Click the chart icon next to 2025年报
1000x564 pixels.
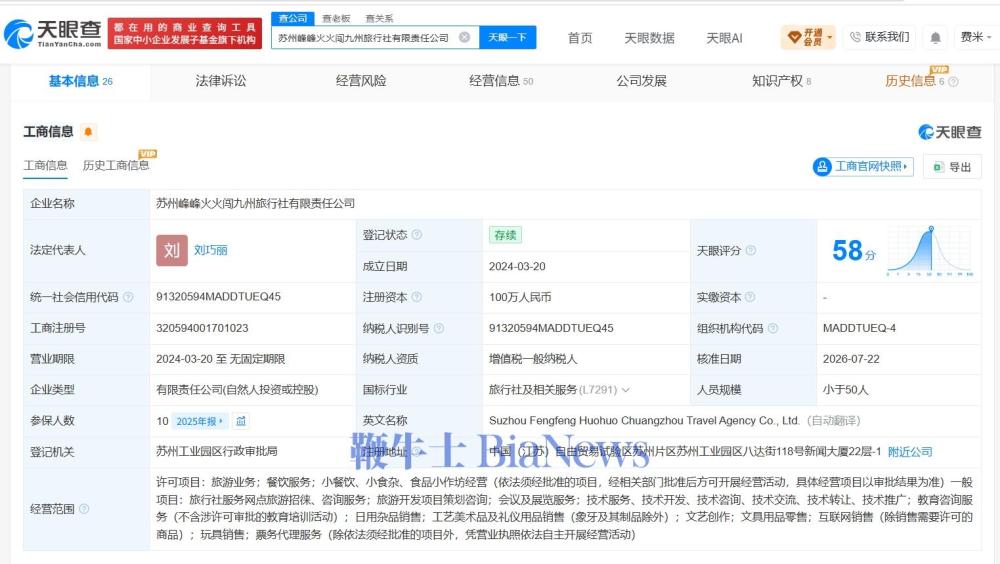click(x=240, y=421)
